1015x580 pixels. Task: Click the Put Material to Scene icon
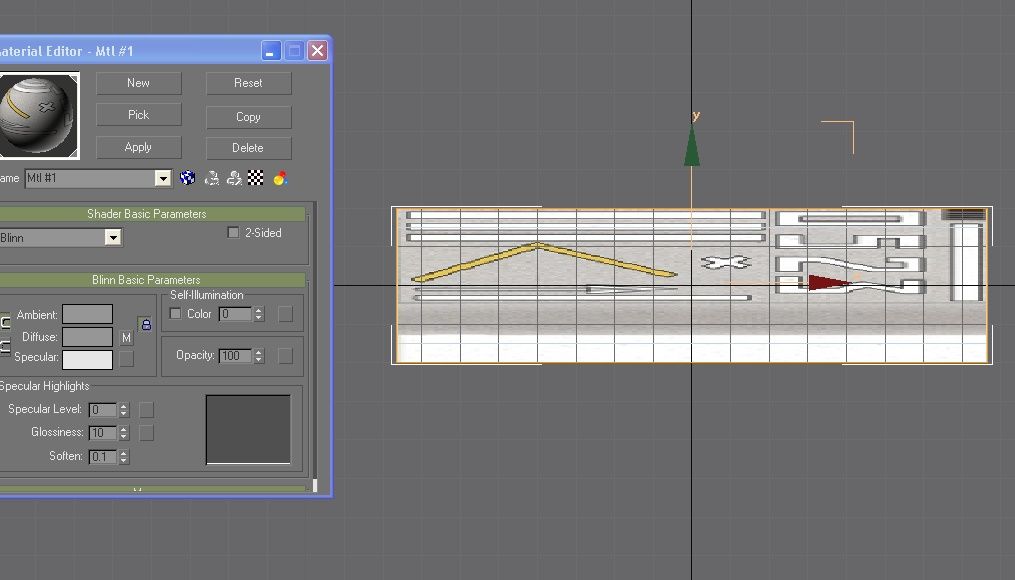(212, 178)
